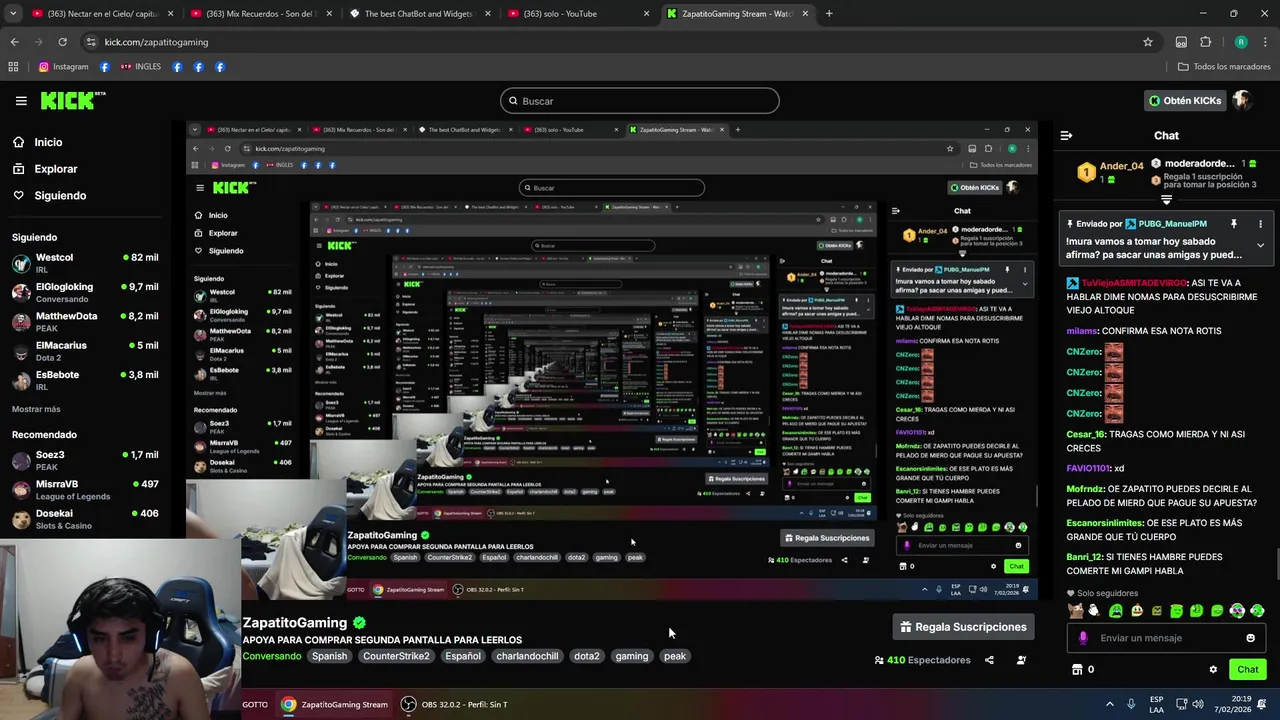Expand the gift leaderboard
Screen dimensions: 1280x720
coord(1166,200)
